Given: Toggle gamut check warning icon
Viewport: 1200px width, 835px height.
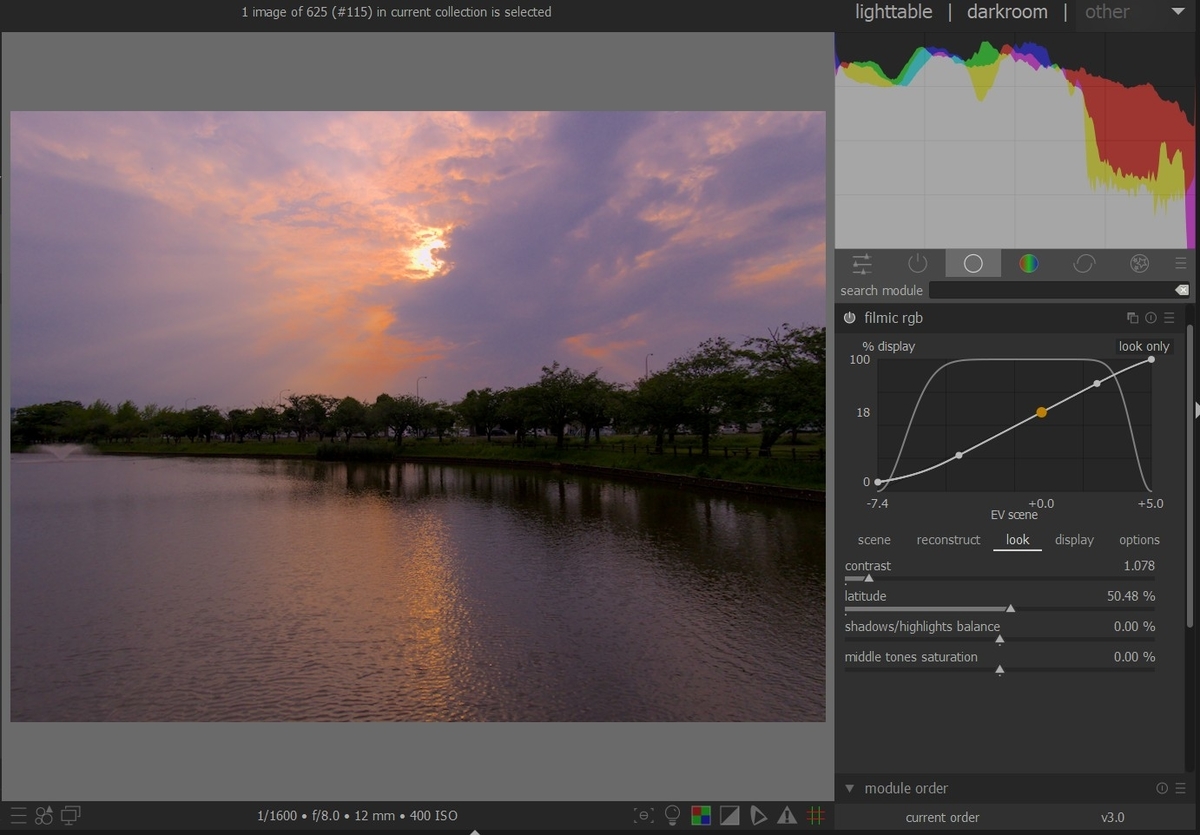Looking at the screenshot, I should coord(788,816).
